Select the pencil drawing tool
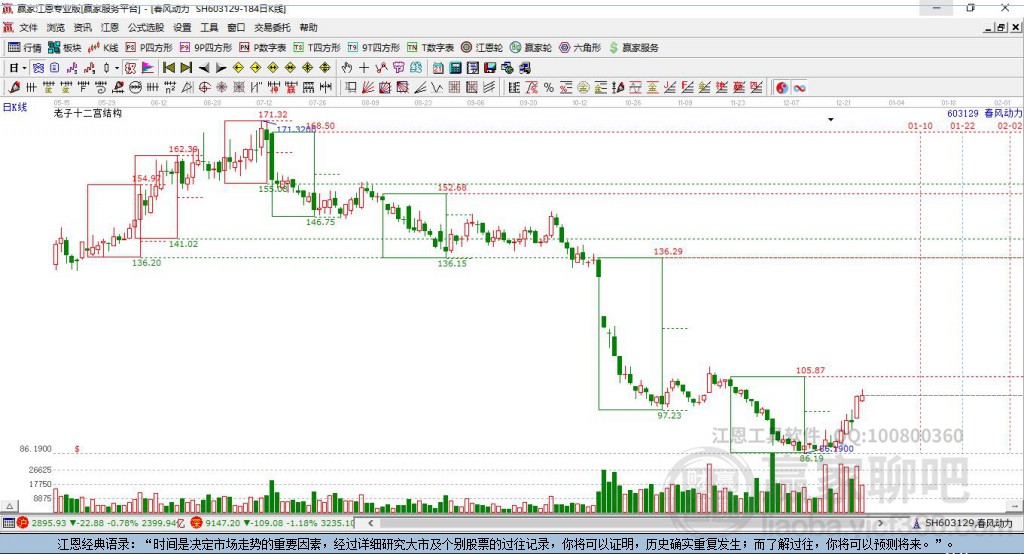Screen dimensions: 1024x554 (x=14, y=88)
